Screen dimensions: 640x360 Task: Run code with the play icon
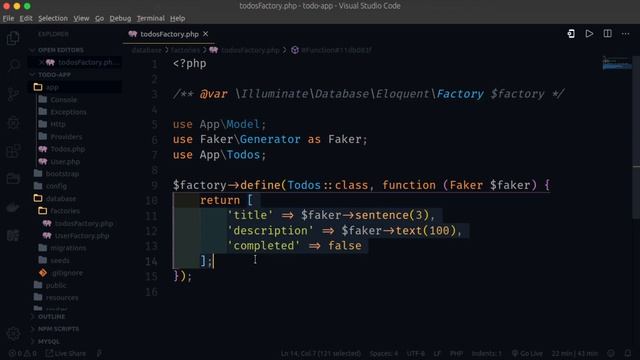click(589, 34)
